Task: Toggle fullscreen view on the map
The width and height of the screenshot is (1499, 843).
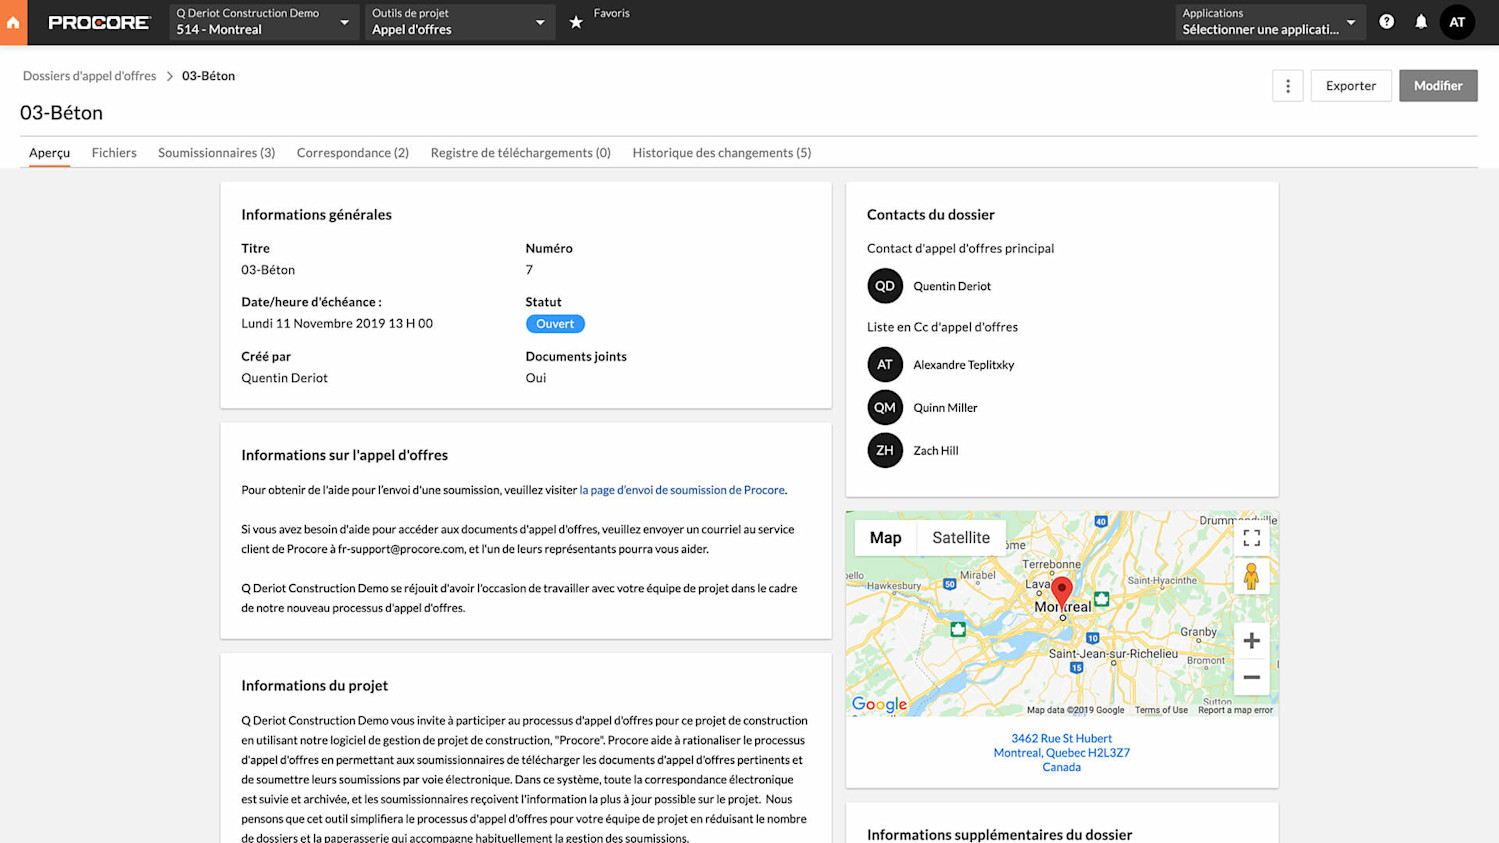Action: click(1251, 538)
